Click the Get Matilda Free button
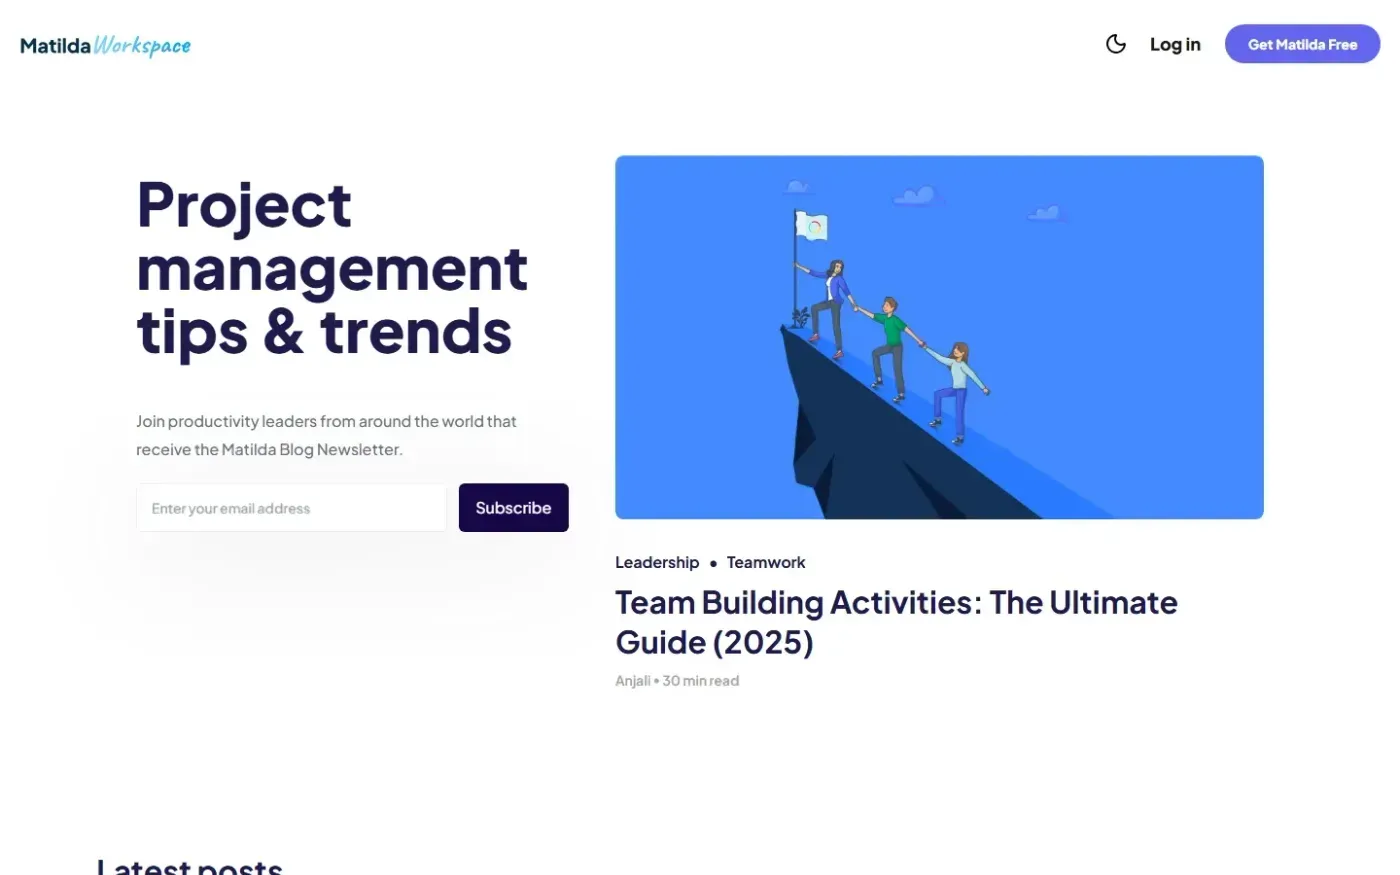Screen dimensions: 1400x875 [x=1302, y=44]
